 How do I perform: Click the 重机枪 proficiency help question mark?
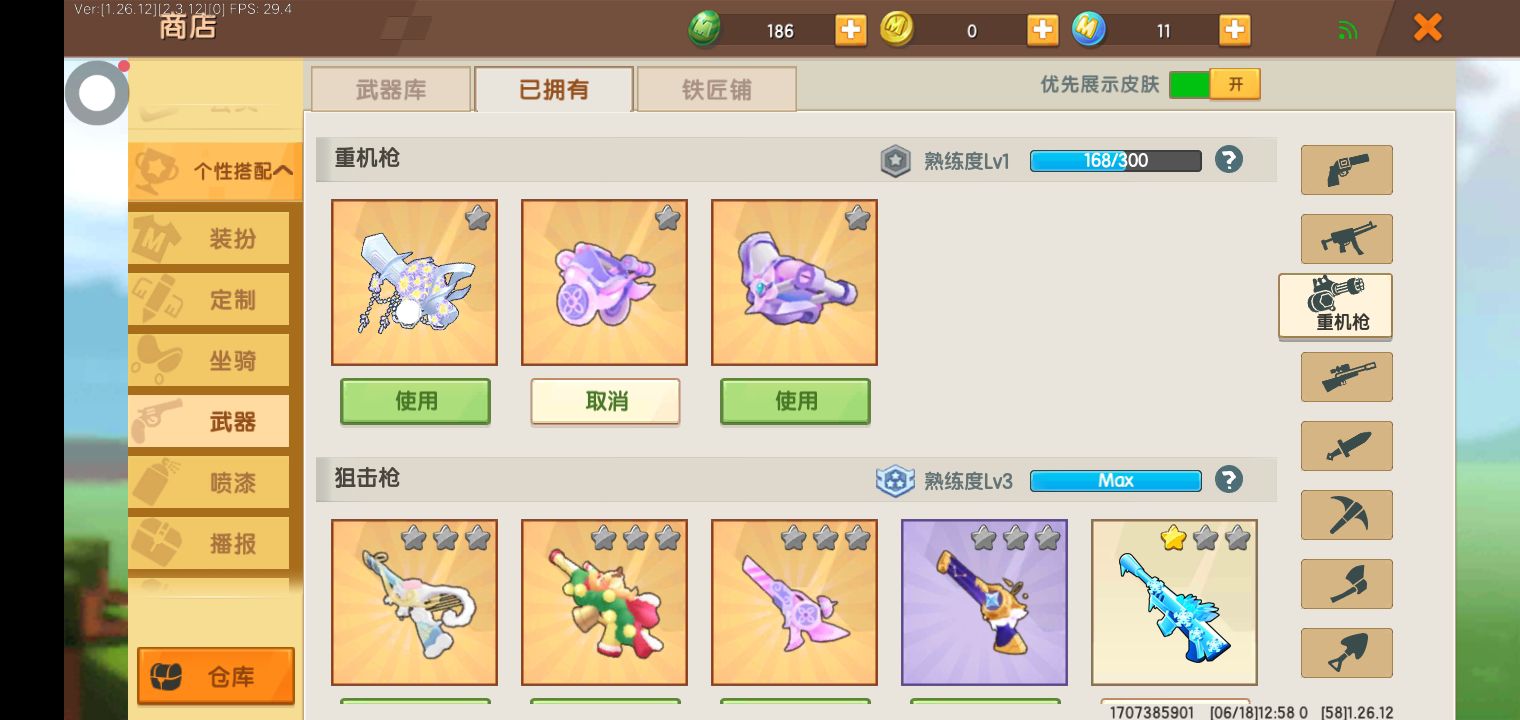[x=1229, y=160]
